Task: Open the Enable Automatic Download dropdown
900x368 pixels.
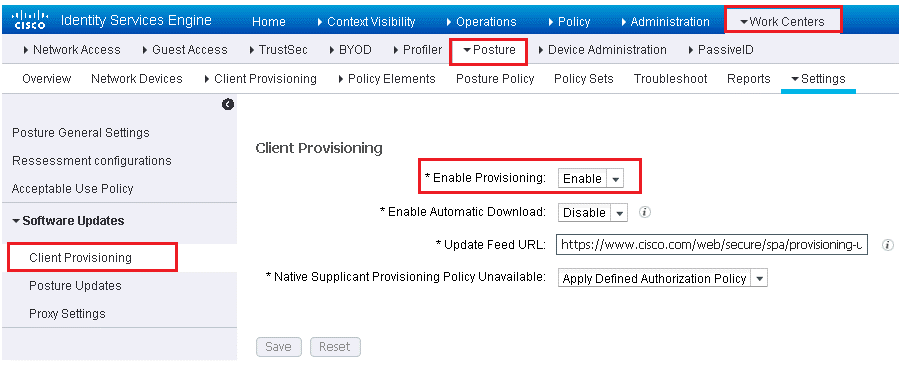Action: tap(593, 212)
